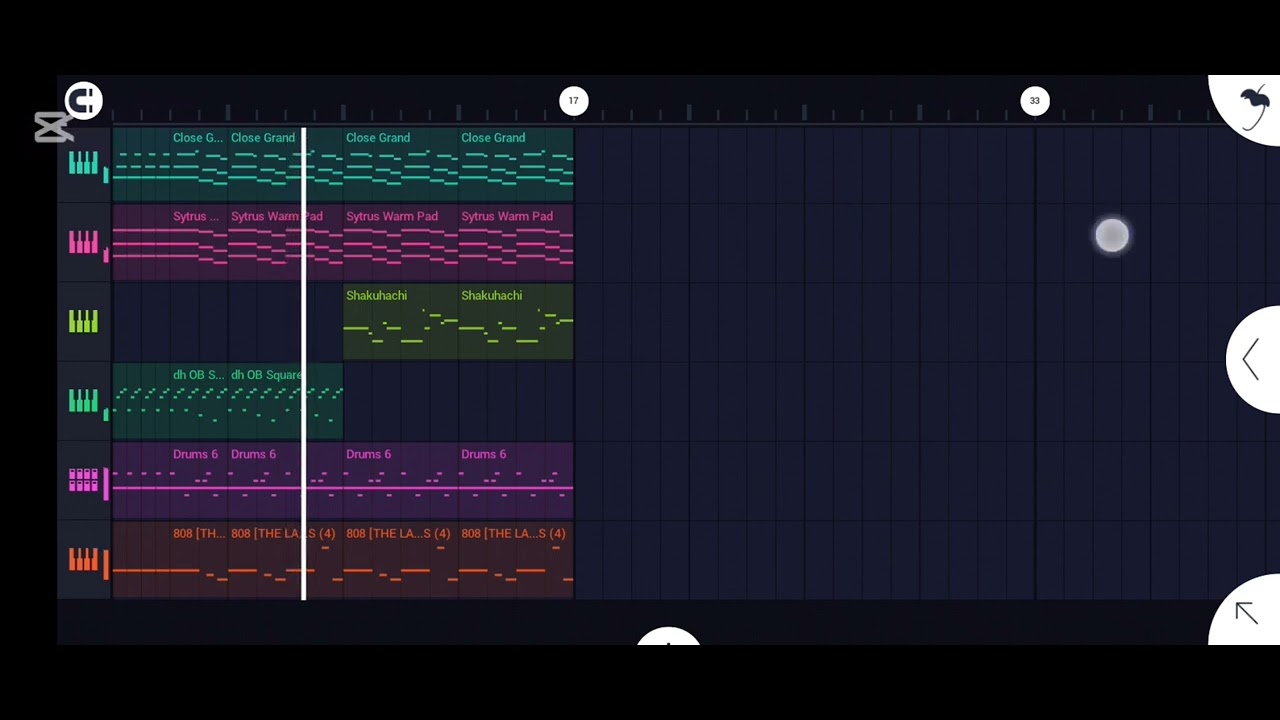
Task: Select the '808 [THE LA...S (4)' clip ending at bar 17
Action: coord(516,560)
